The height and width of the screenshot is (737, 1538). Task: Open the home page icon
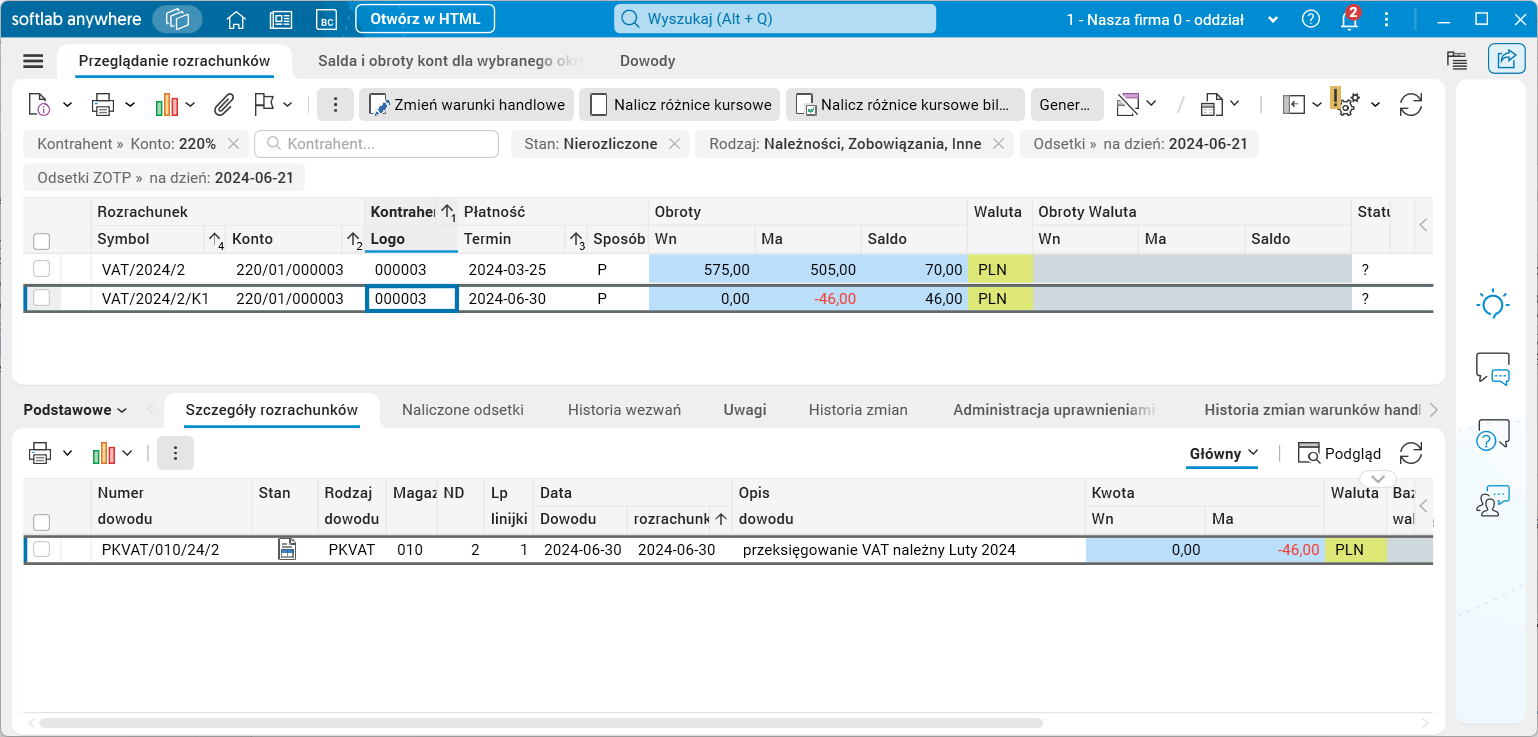[x=236, y=19]
